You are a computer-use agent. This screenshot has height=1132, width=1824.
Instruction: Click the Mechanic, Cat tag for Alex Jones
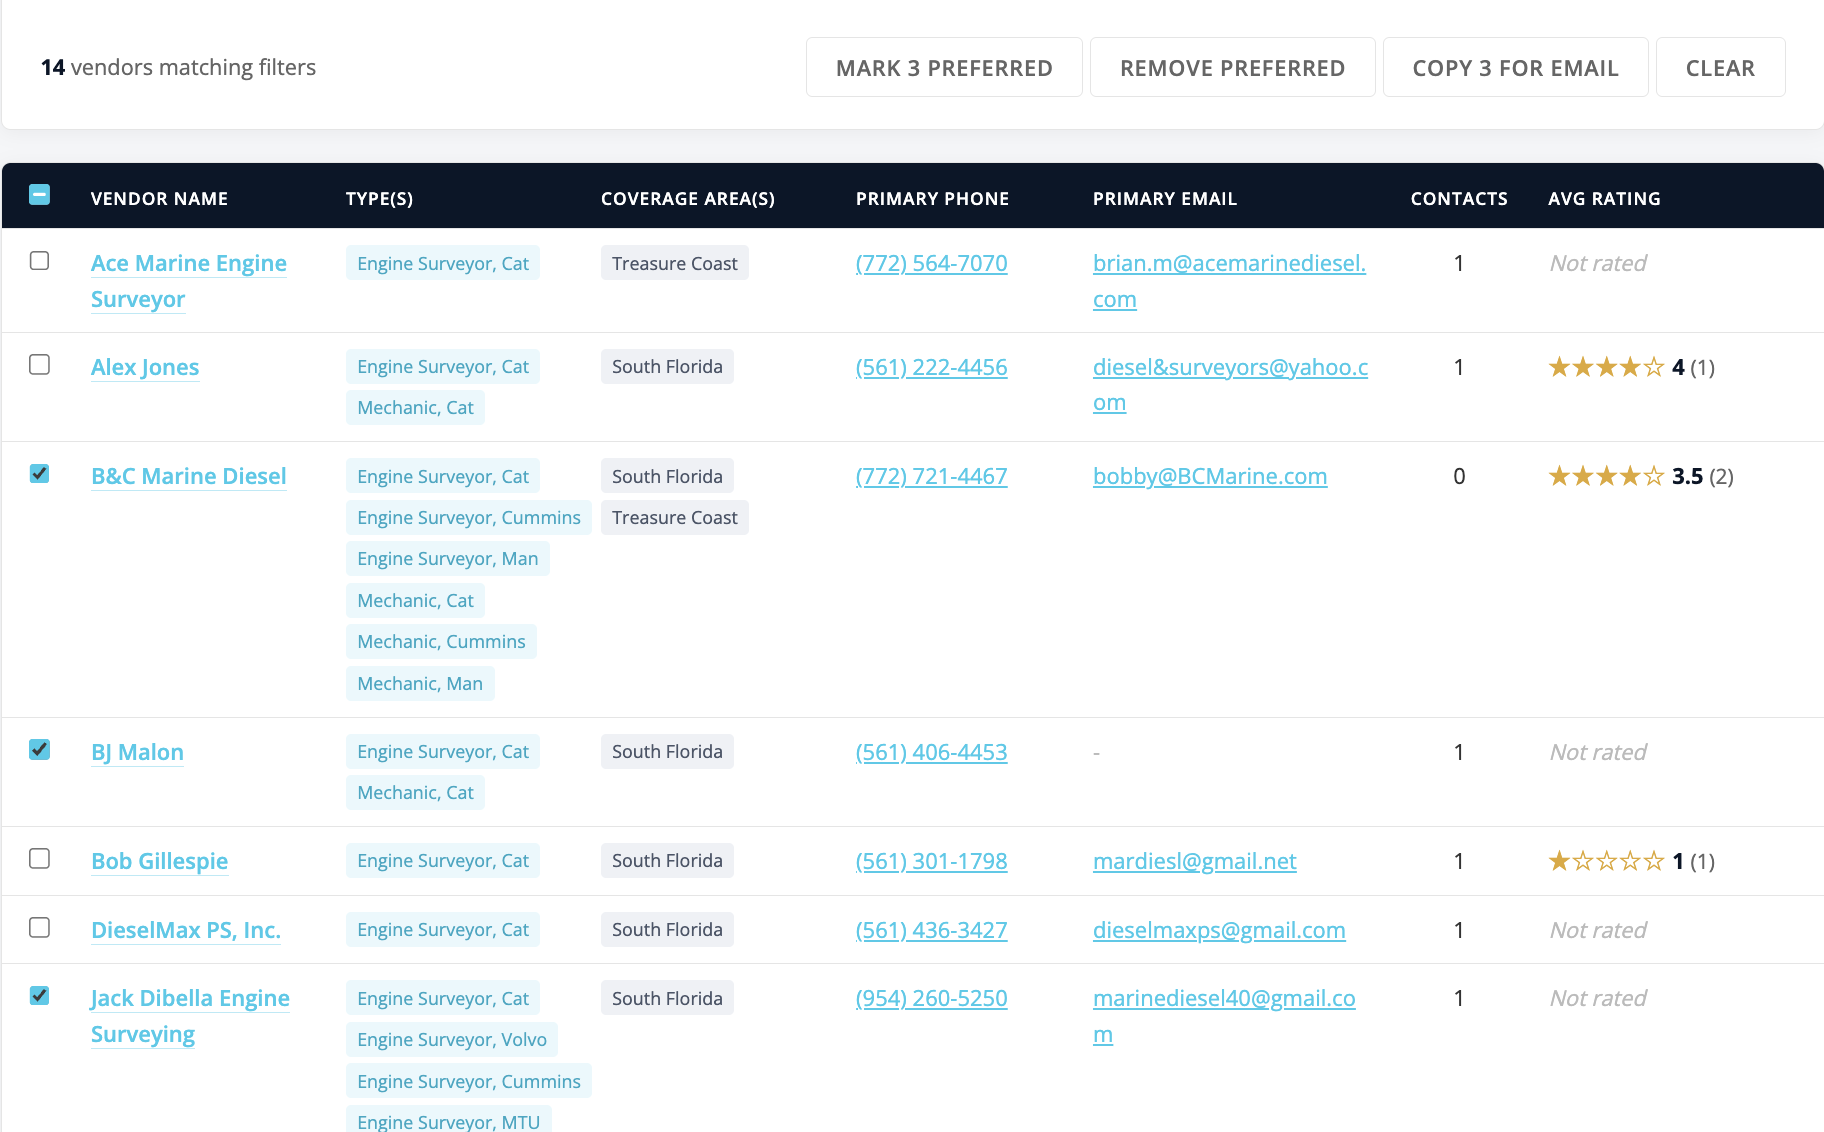pyautogui.click(x=415, y=407)
